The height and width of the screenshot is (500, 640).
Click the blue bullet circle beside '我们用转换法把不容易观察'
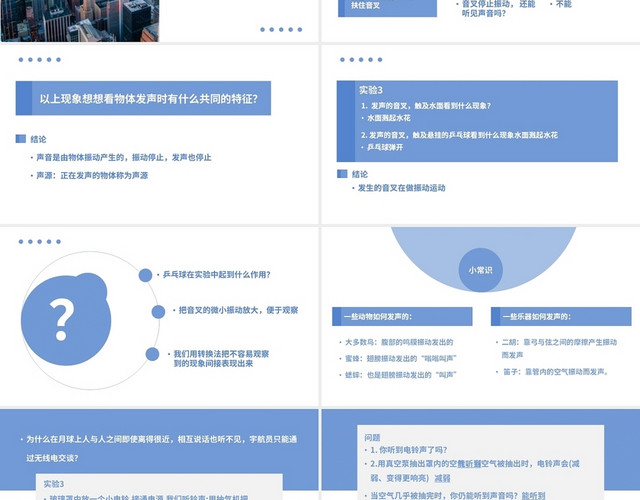click(152, 354)
